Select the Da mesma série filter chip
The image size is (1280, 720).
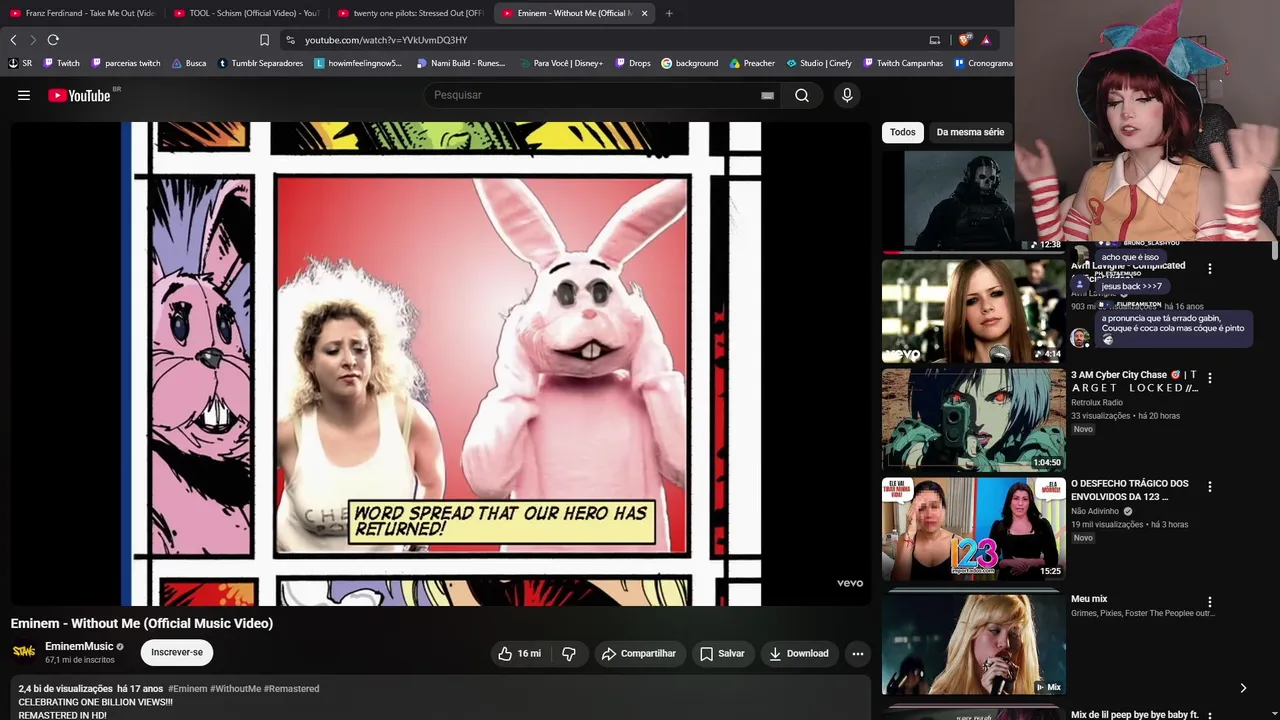[x=970, y=132]
